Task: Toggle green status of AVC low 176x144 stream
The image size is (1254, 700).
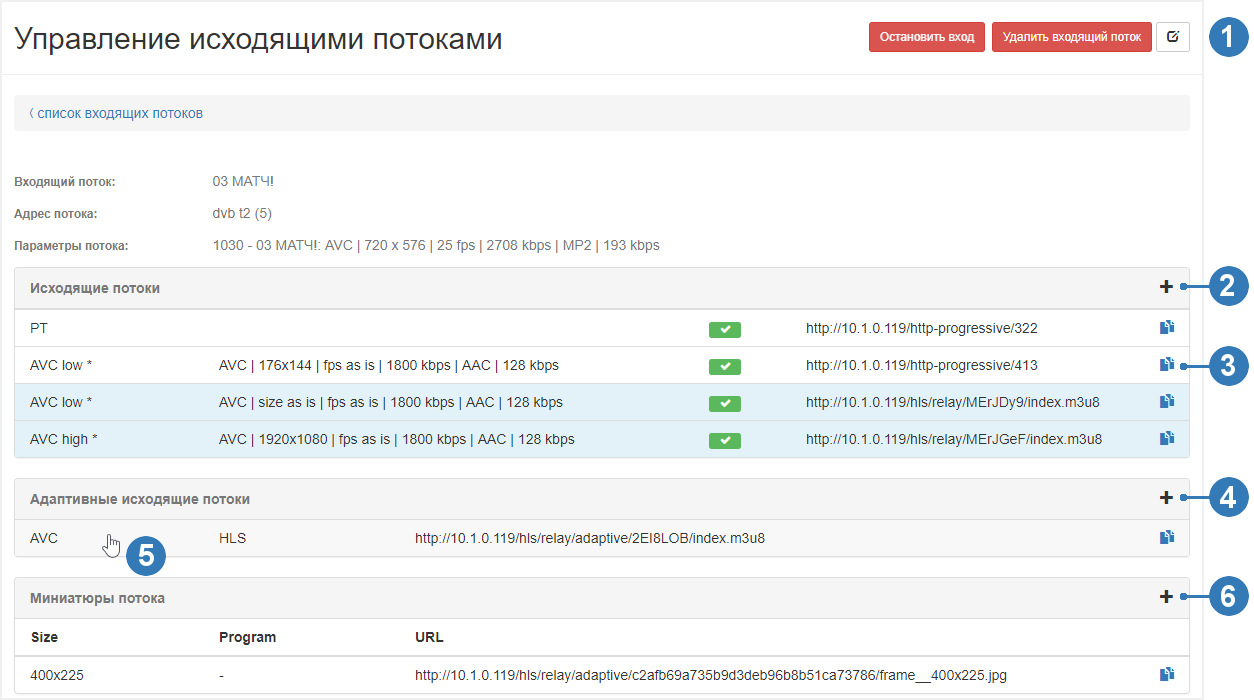Action: tap(725, 366)
